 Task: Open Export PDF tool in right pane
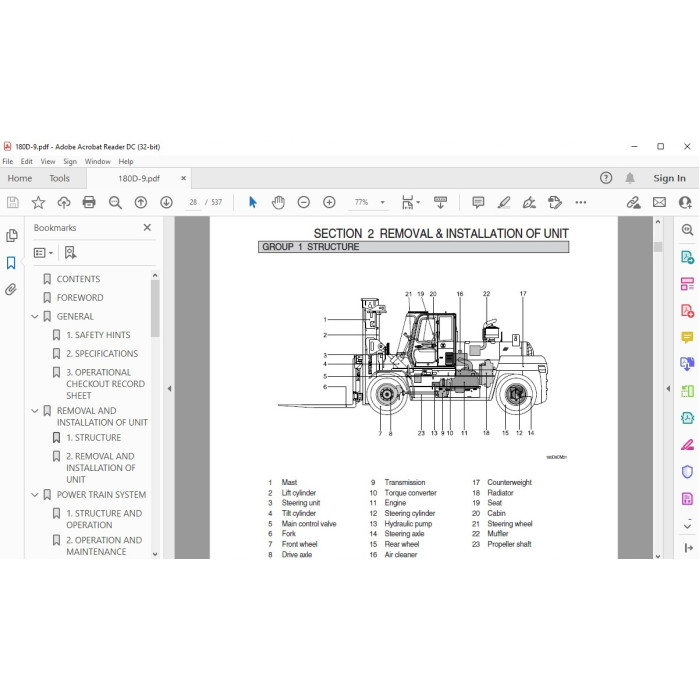point(687,257)
